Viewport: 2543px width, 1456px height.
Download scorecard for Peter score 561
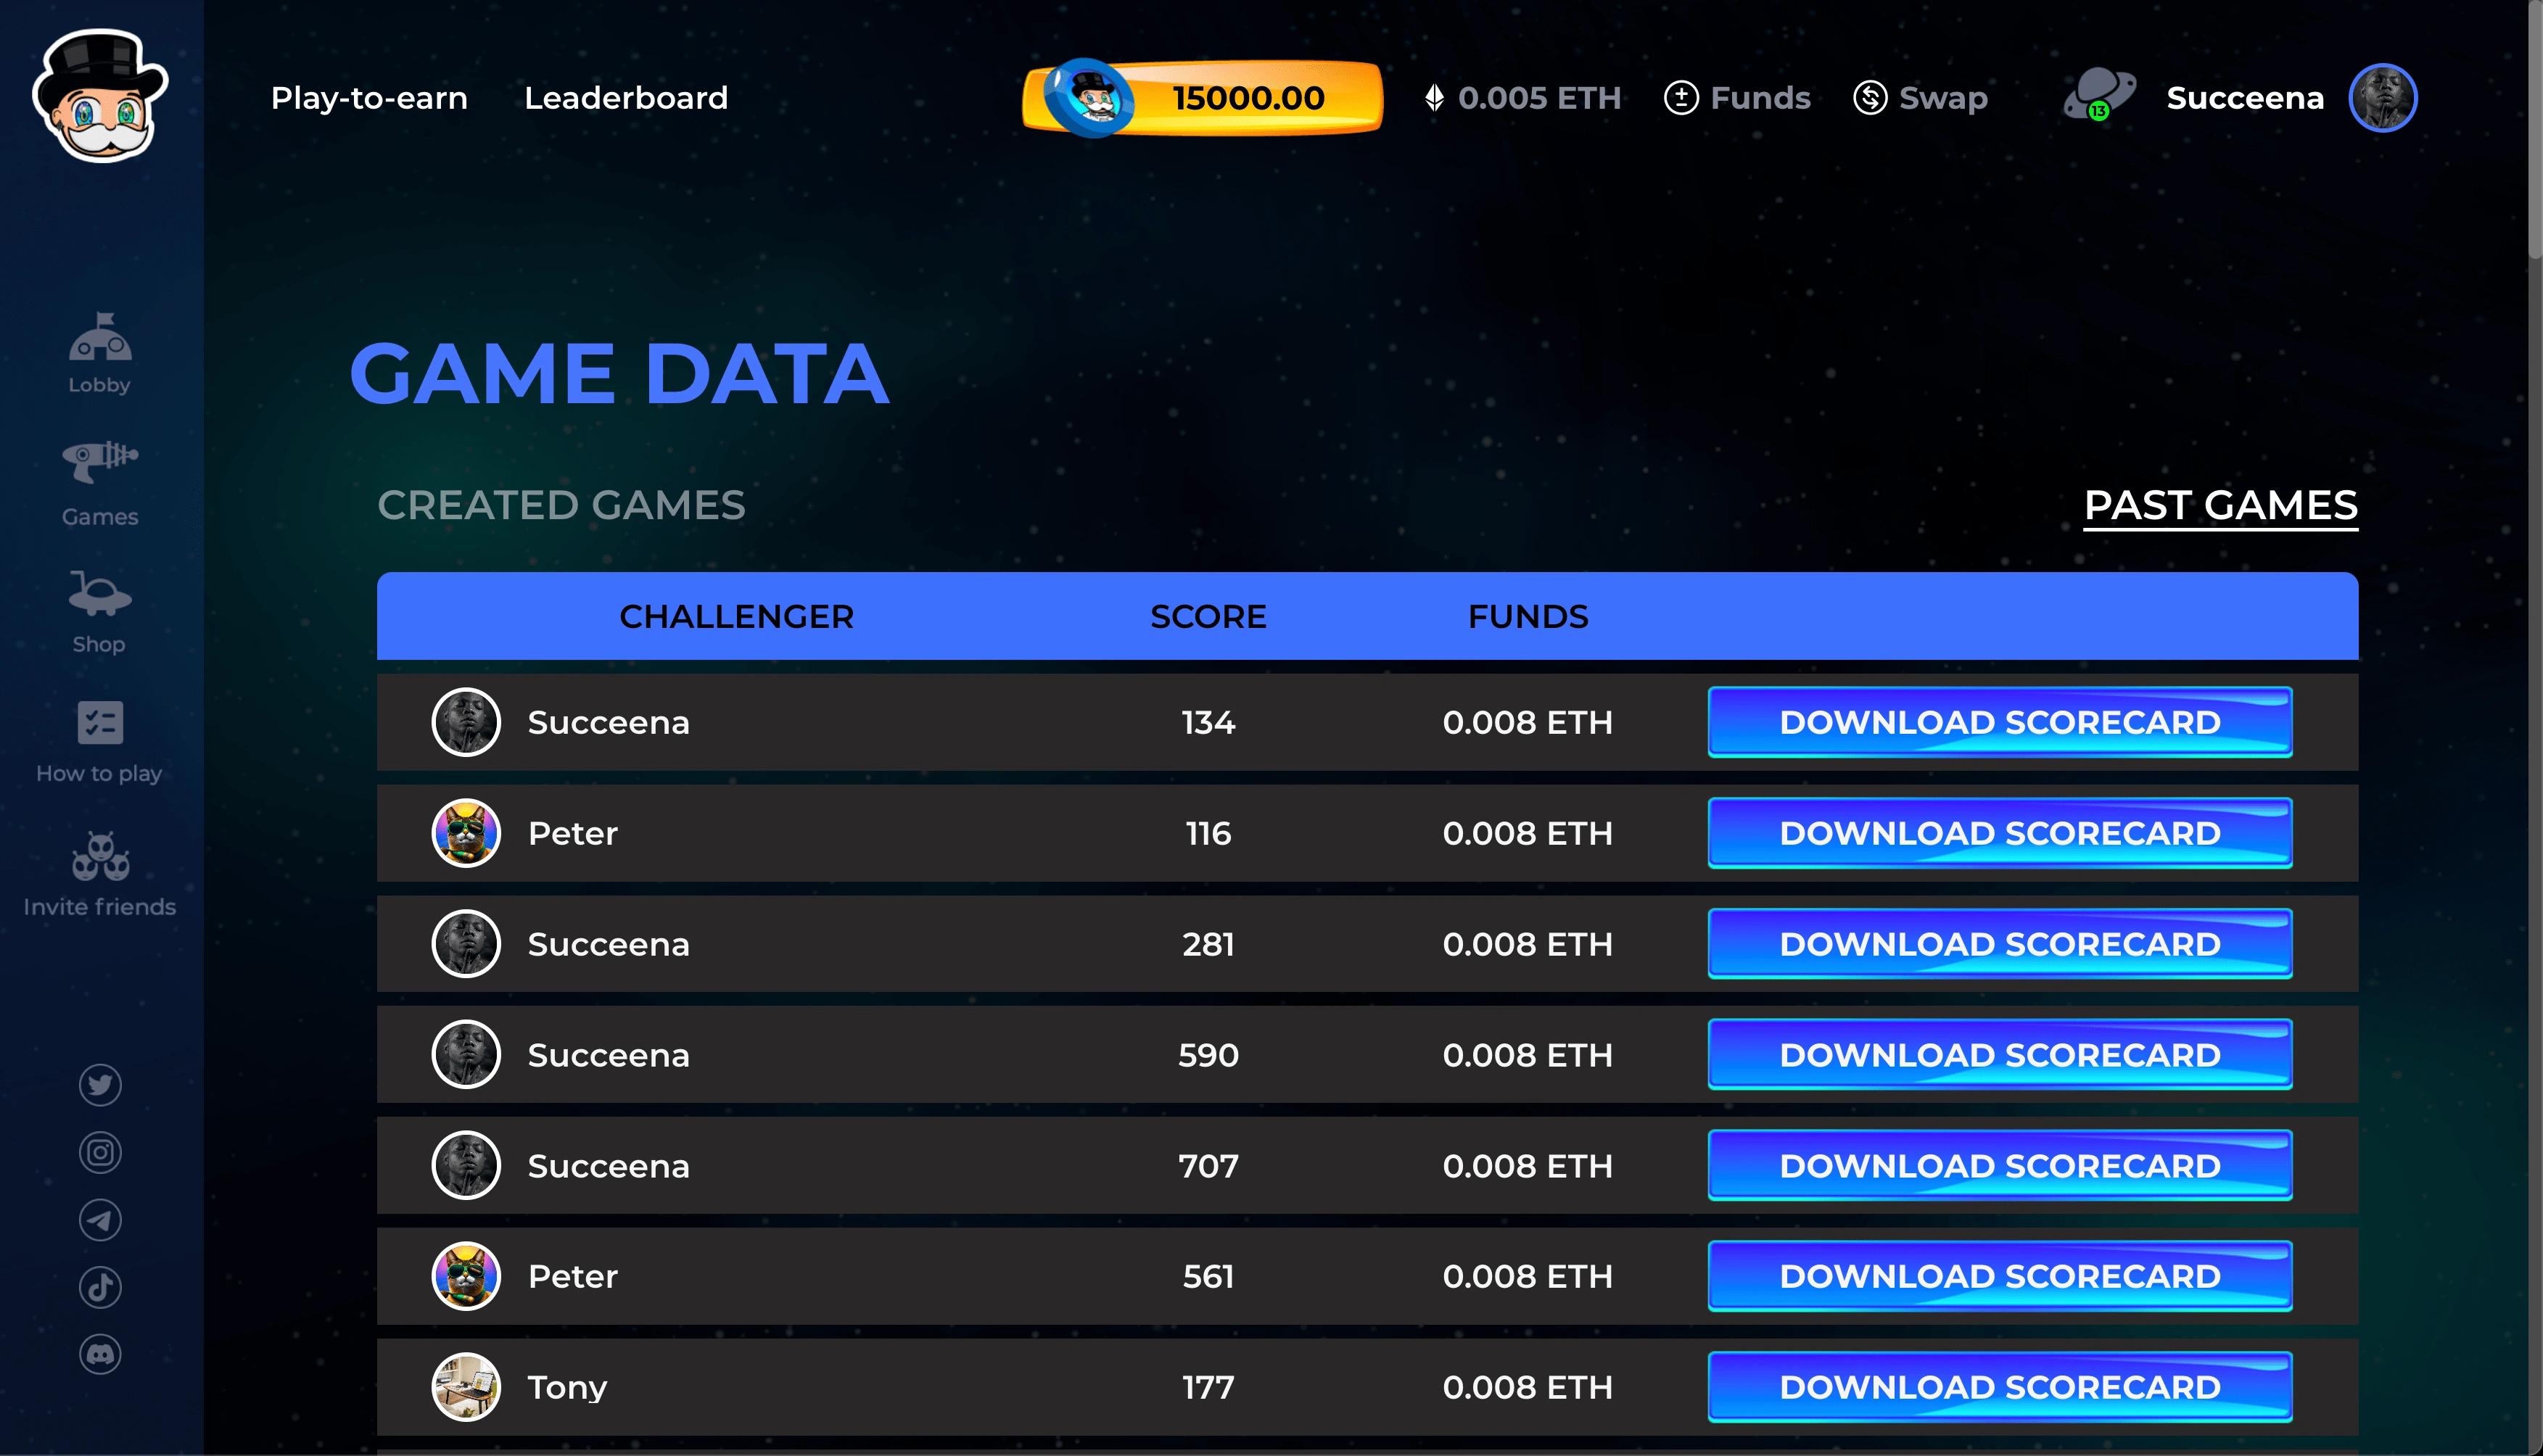click(x=2000, y=1276)
